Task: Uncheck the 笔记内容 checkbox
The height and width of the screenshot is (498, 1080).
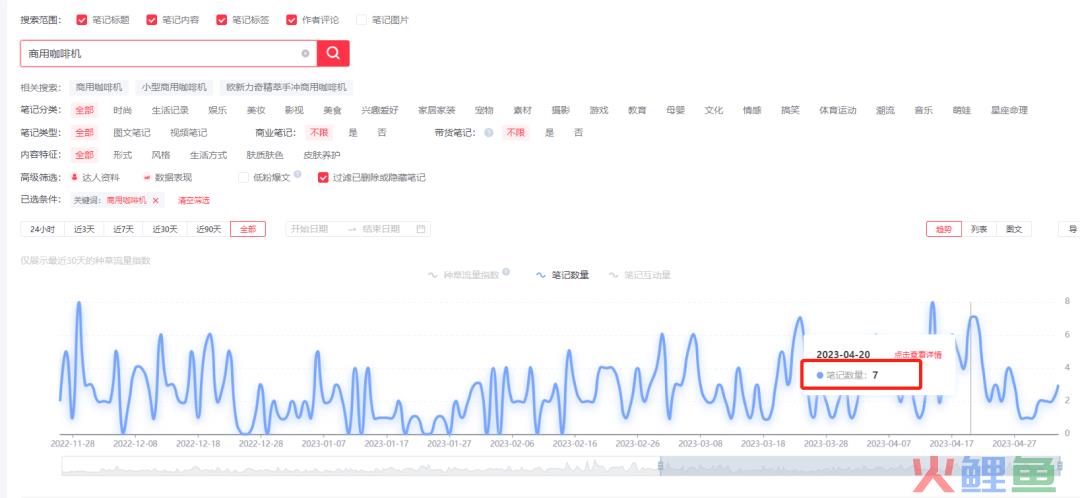Action: pos(152,20)
